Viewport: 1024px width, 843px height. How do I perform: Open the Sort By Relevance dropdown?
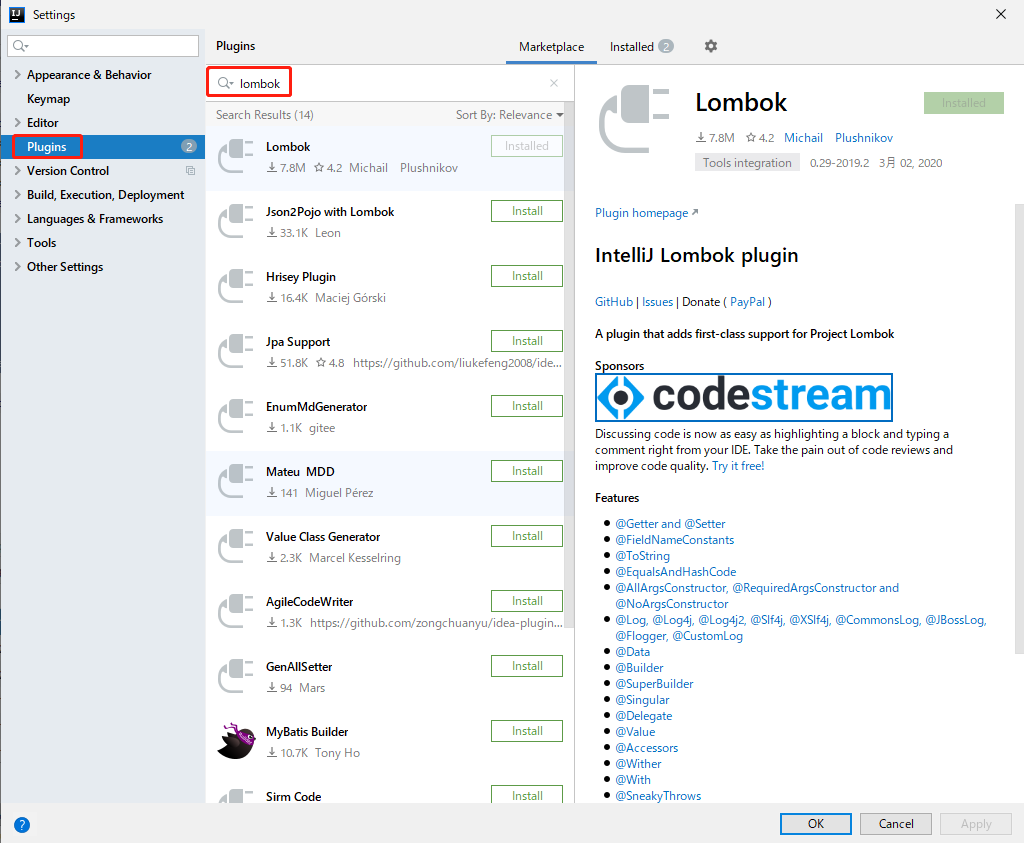tap(509, 115)
